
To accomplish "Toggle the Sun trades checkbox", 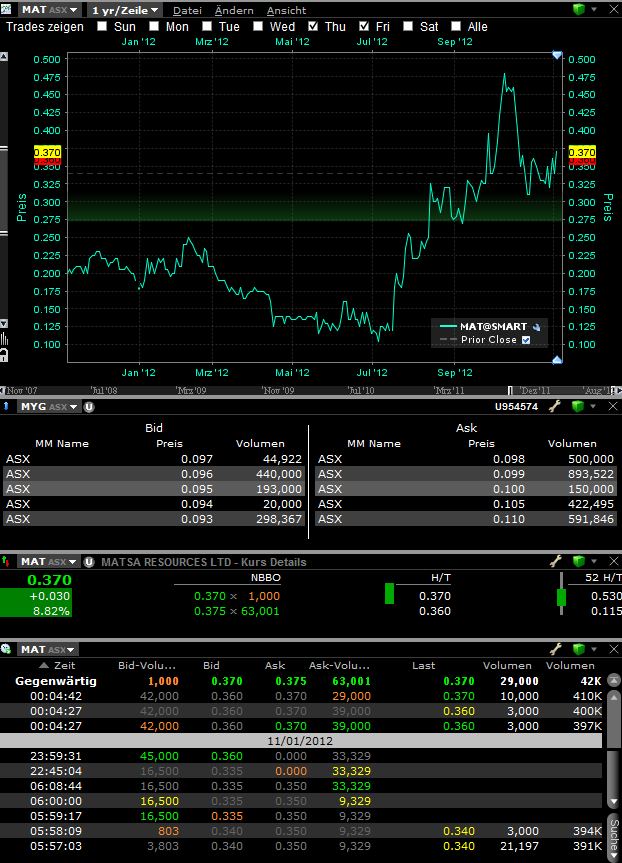I will click(x=102, y=26).
